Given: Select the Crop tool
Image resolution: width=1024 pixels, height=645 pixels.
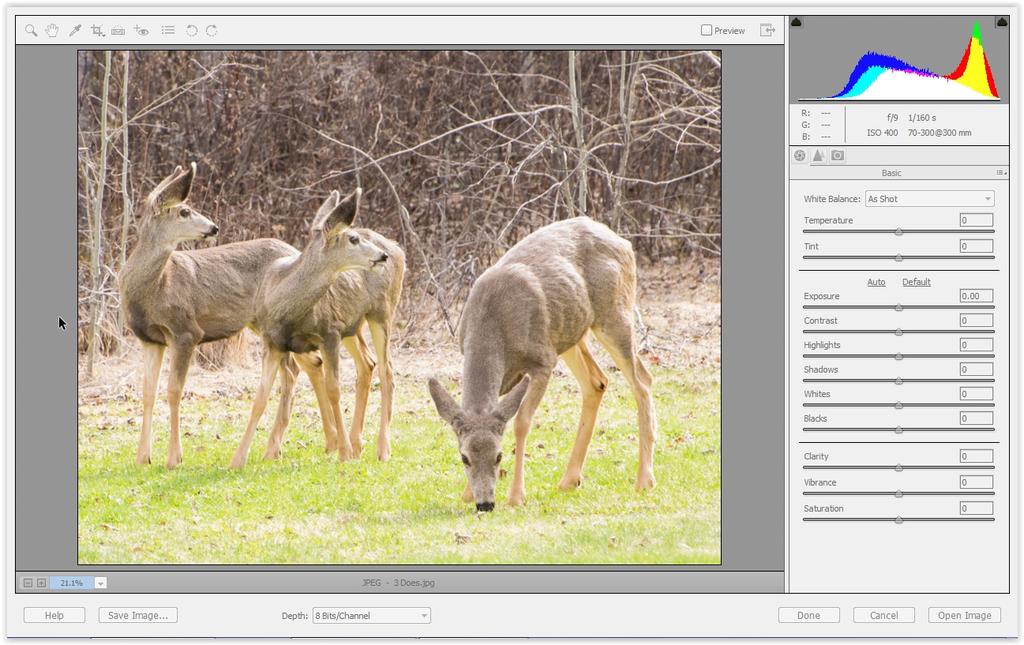Looking at the screenshot, I should tap(97, 31).
